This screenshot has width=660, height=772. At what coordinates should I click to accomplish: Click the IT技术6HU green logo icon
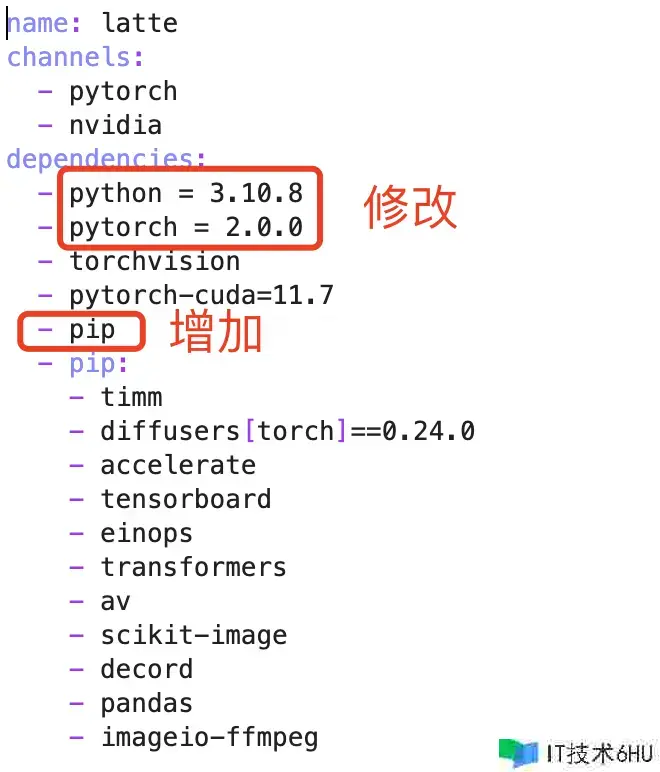pos(521,752)
